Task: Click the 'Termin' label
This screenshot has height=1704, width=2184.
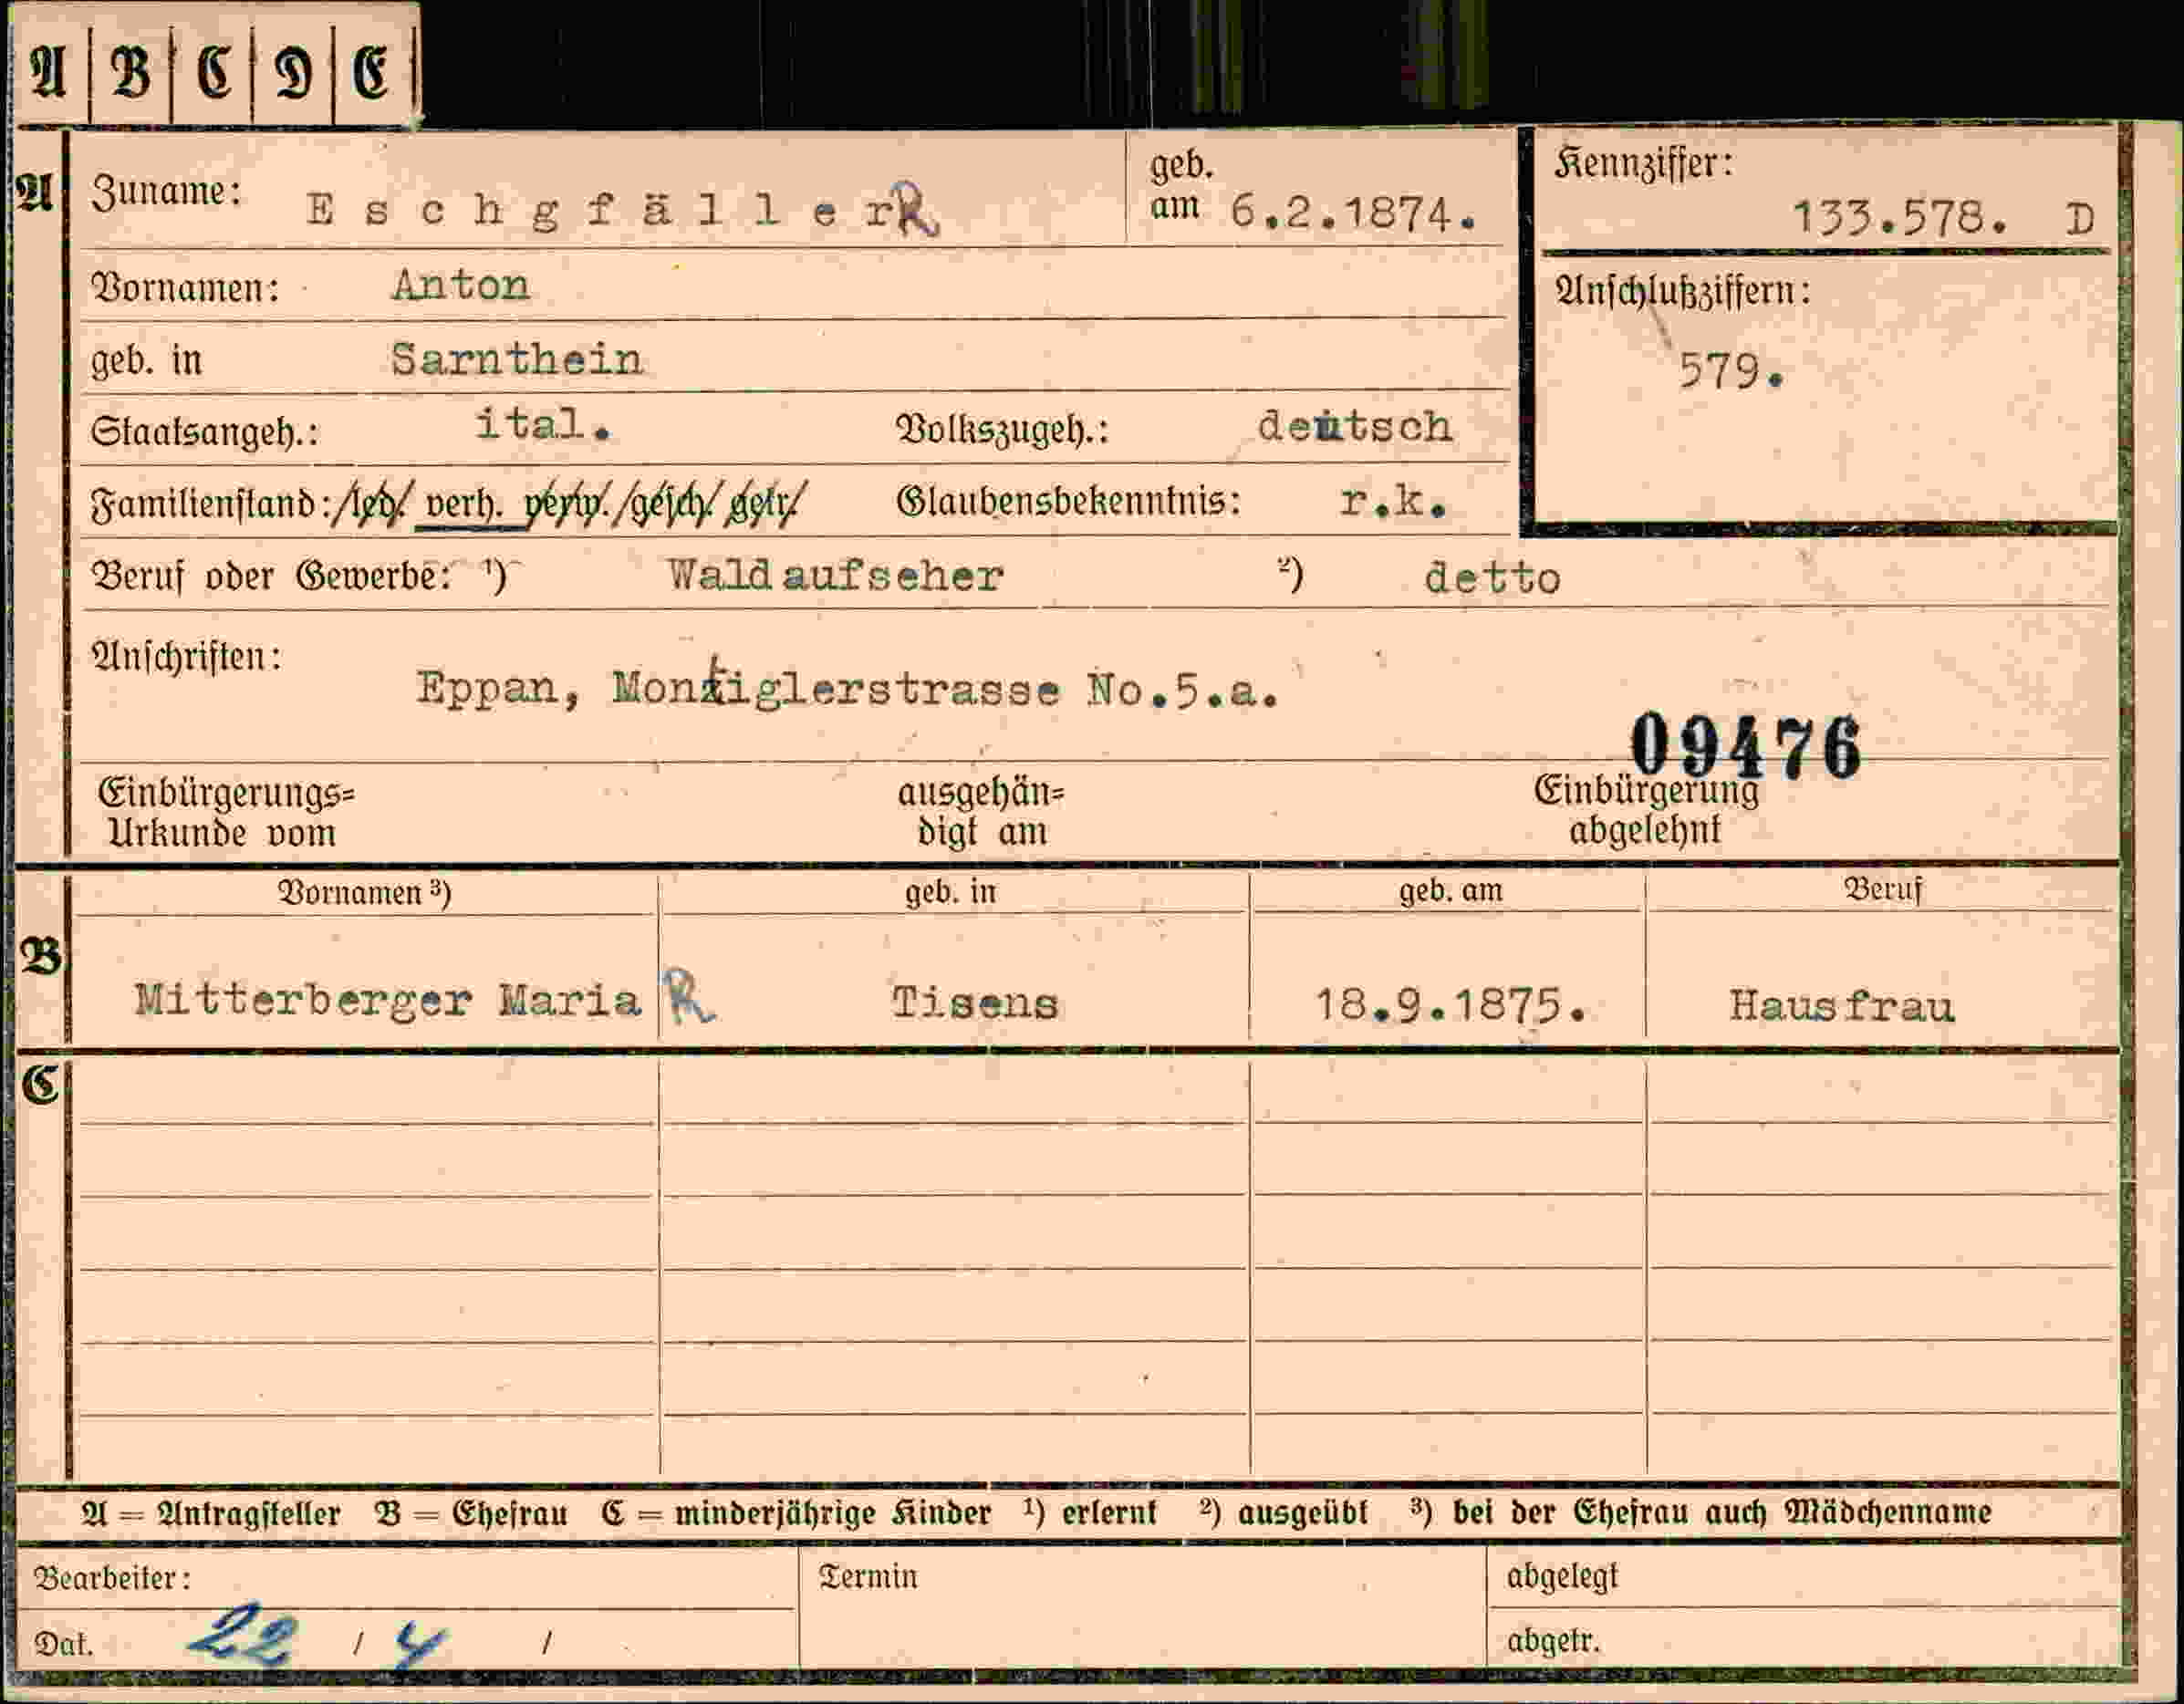Action: click(x=868, y=1577)
